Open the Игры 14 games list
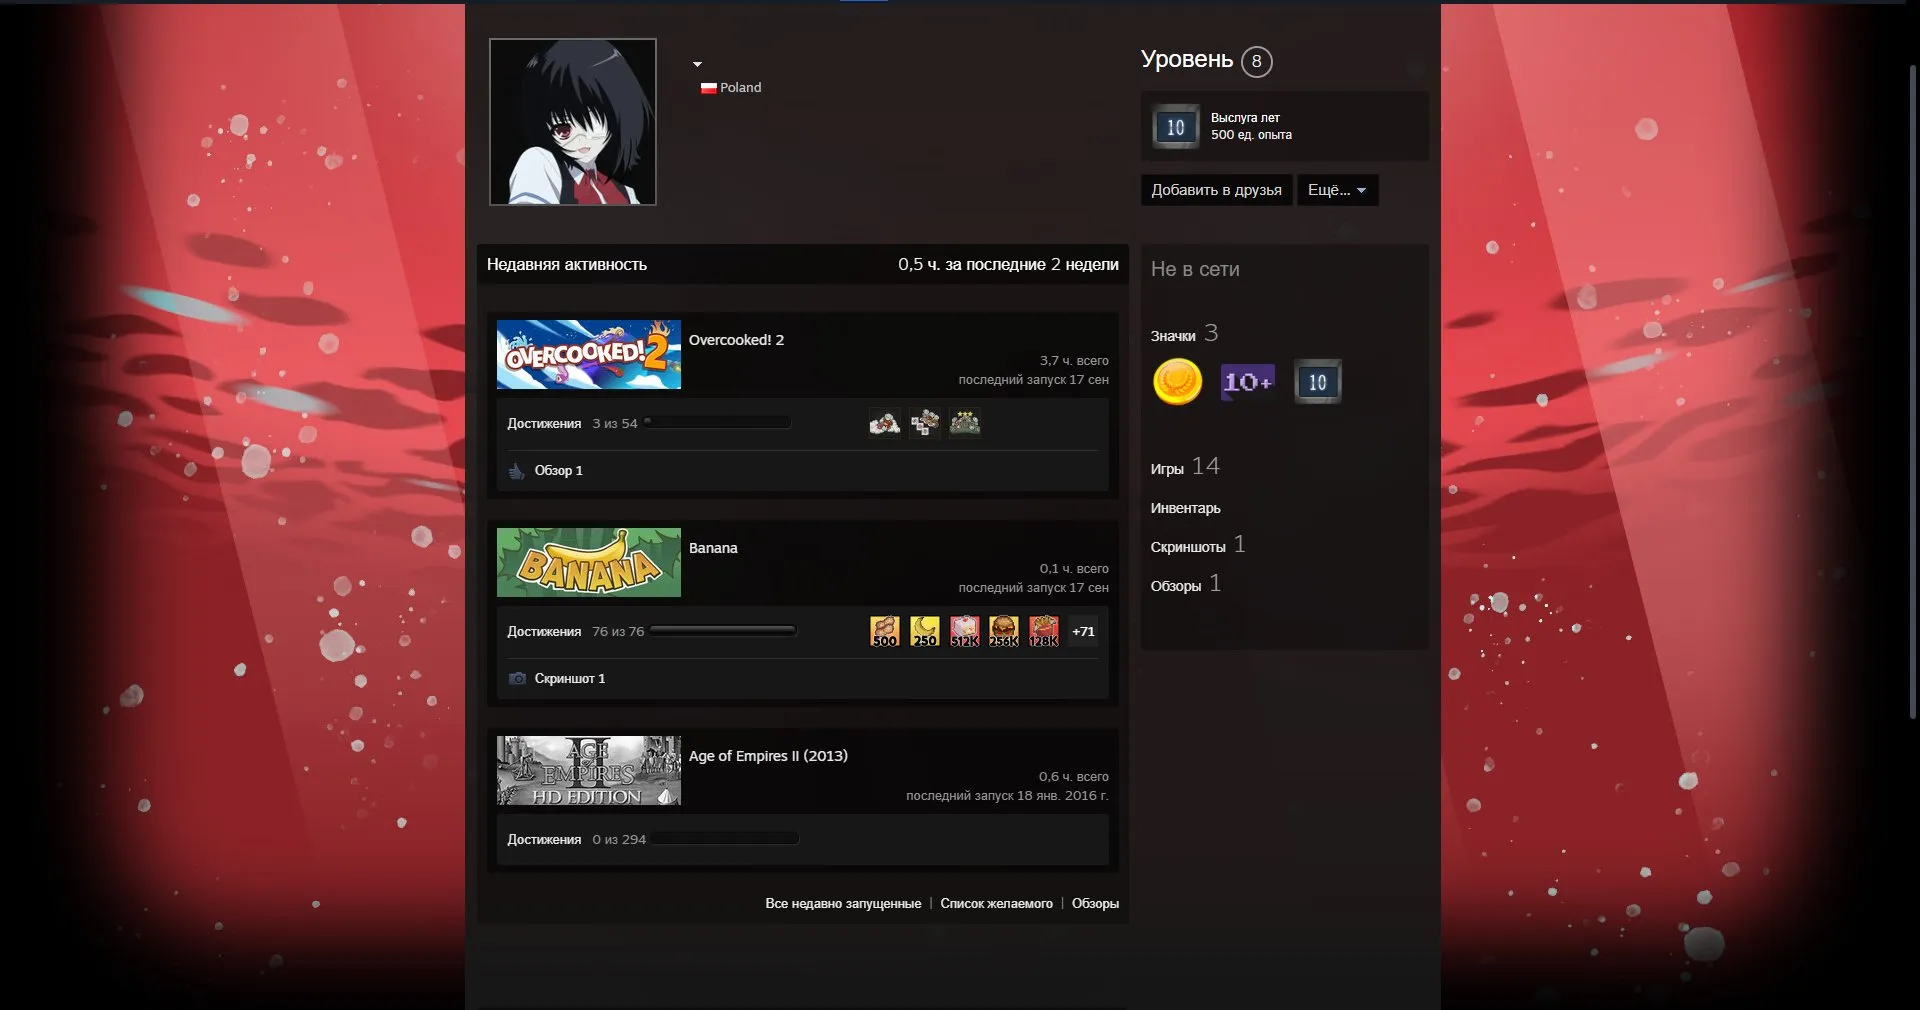This screenshot has width=1920, height=1010. click(1185, 466)
